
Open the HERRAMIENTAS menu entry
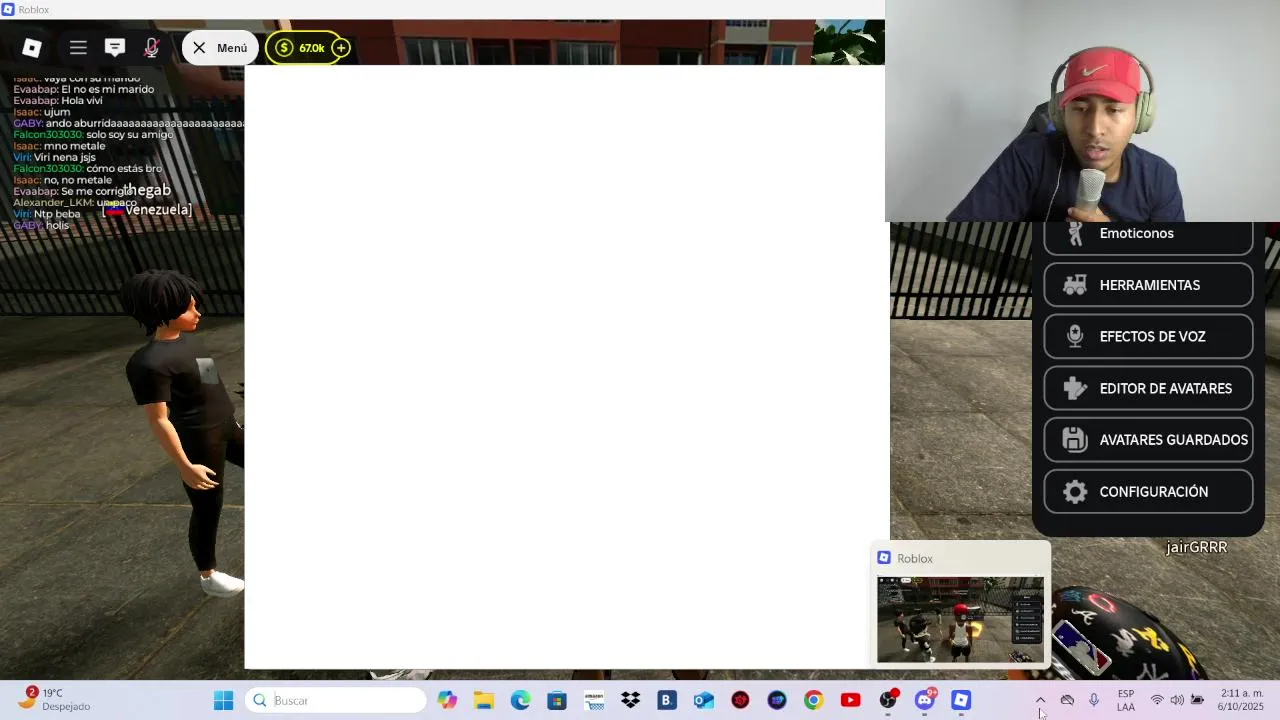(x=1148, y=285)
